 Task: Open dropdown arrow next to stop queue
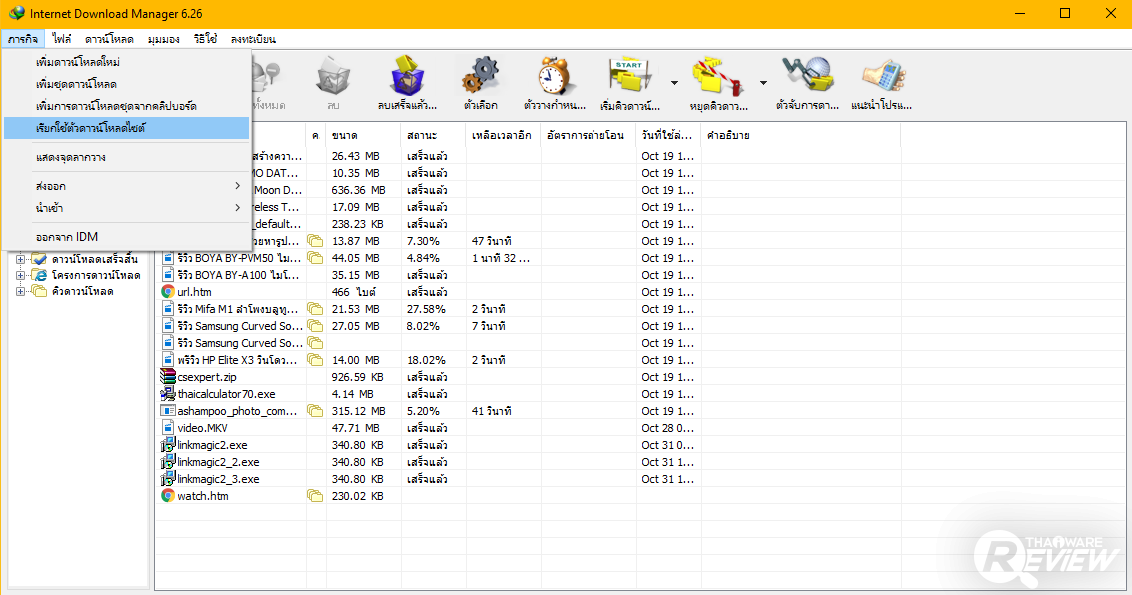(763, 83)
